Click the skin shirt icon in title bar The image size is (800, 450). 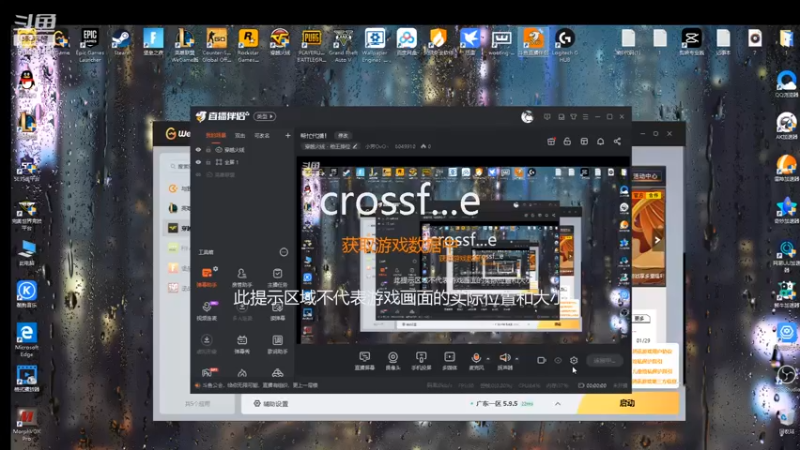click(573, 117)
